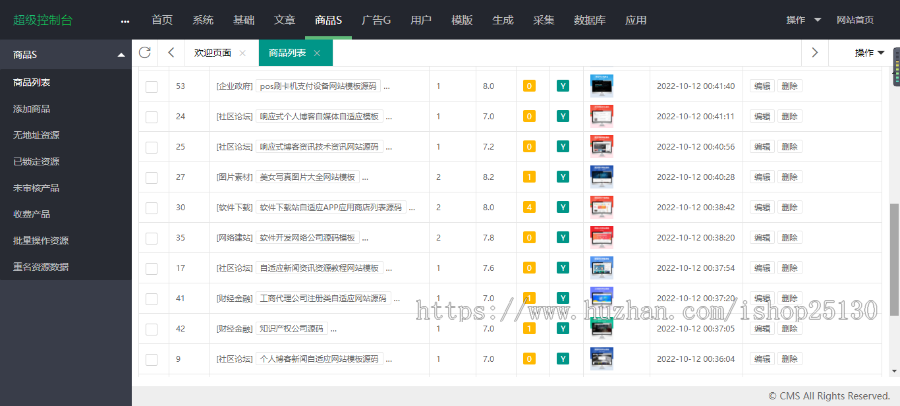Click 删除 button for row 24
The height and width of the screenshot is (406, 900).
789,116
